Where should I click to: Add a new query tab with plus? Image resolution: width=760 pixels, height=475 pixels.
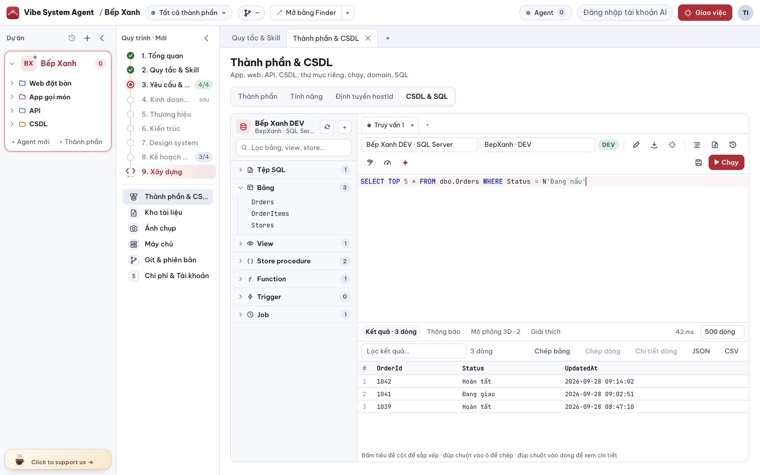pyautogui.click(x=428, y=125)
